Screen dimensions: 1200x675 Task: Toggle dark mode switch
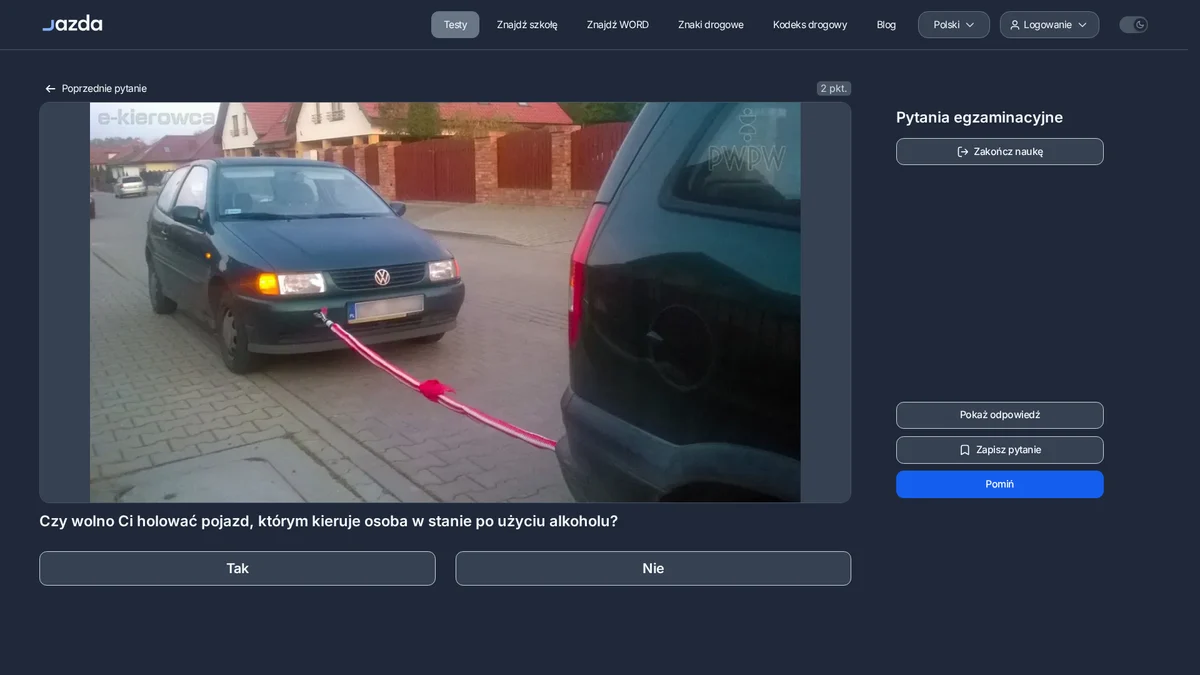point(1133,25)
